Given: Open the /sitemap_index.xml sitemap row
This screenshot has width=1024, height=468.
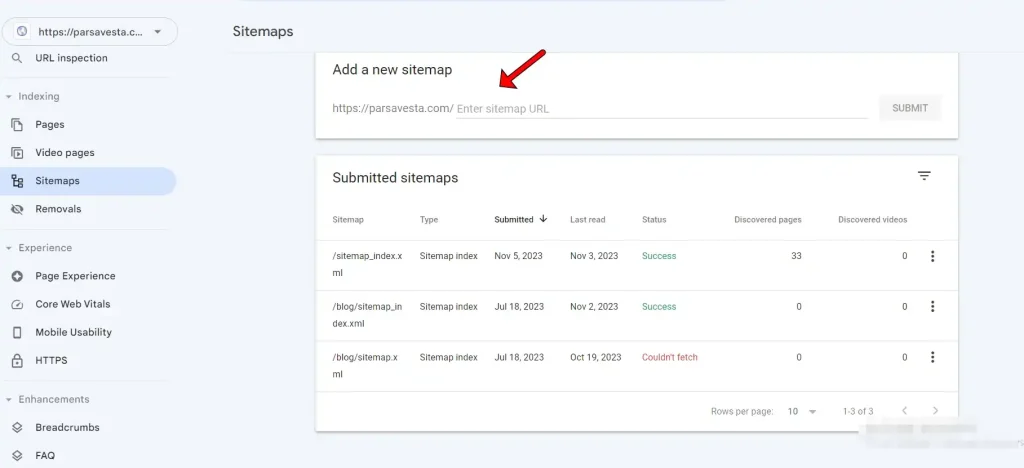Looking at the screenshot, I should tap(637, 265).
